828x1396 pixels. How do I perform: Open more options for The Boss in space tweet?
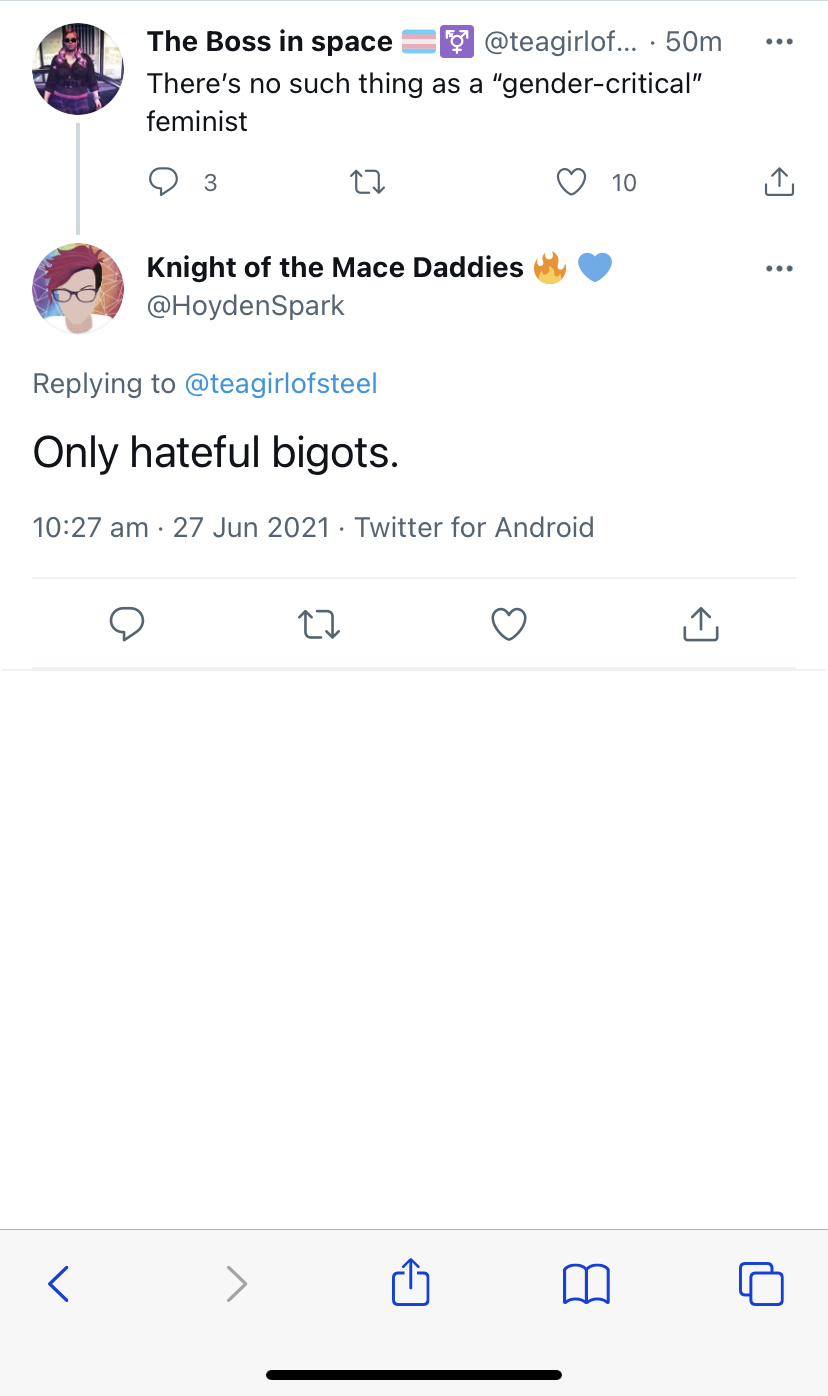[779, 42]
